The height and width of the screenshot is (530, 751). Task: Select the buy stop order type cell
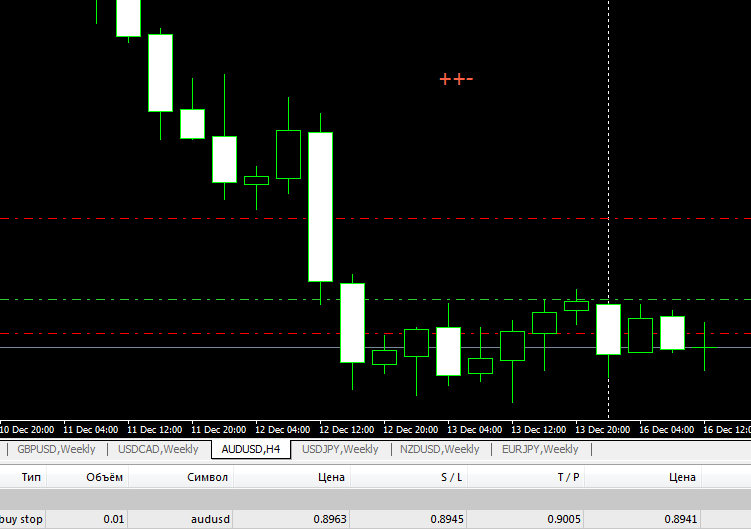click(22, 519)
